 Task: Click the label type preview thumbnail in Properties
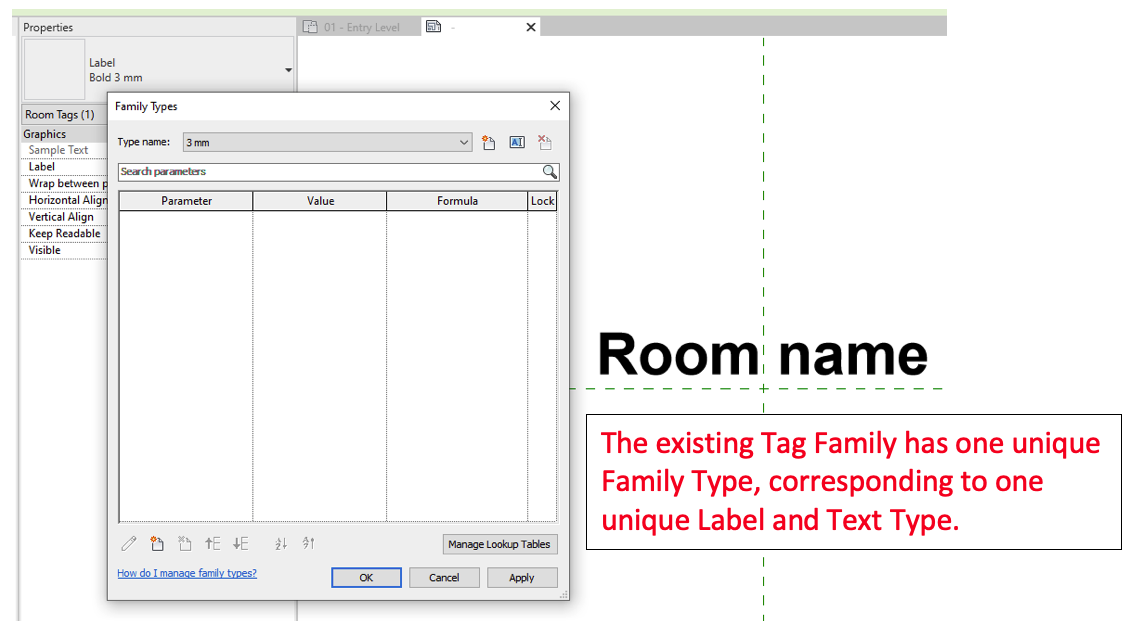[x=54, y=70]
